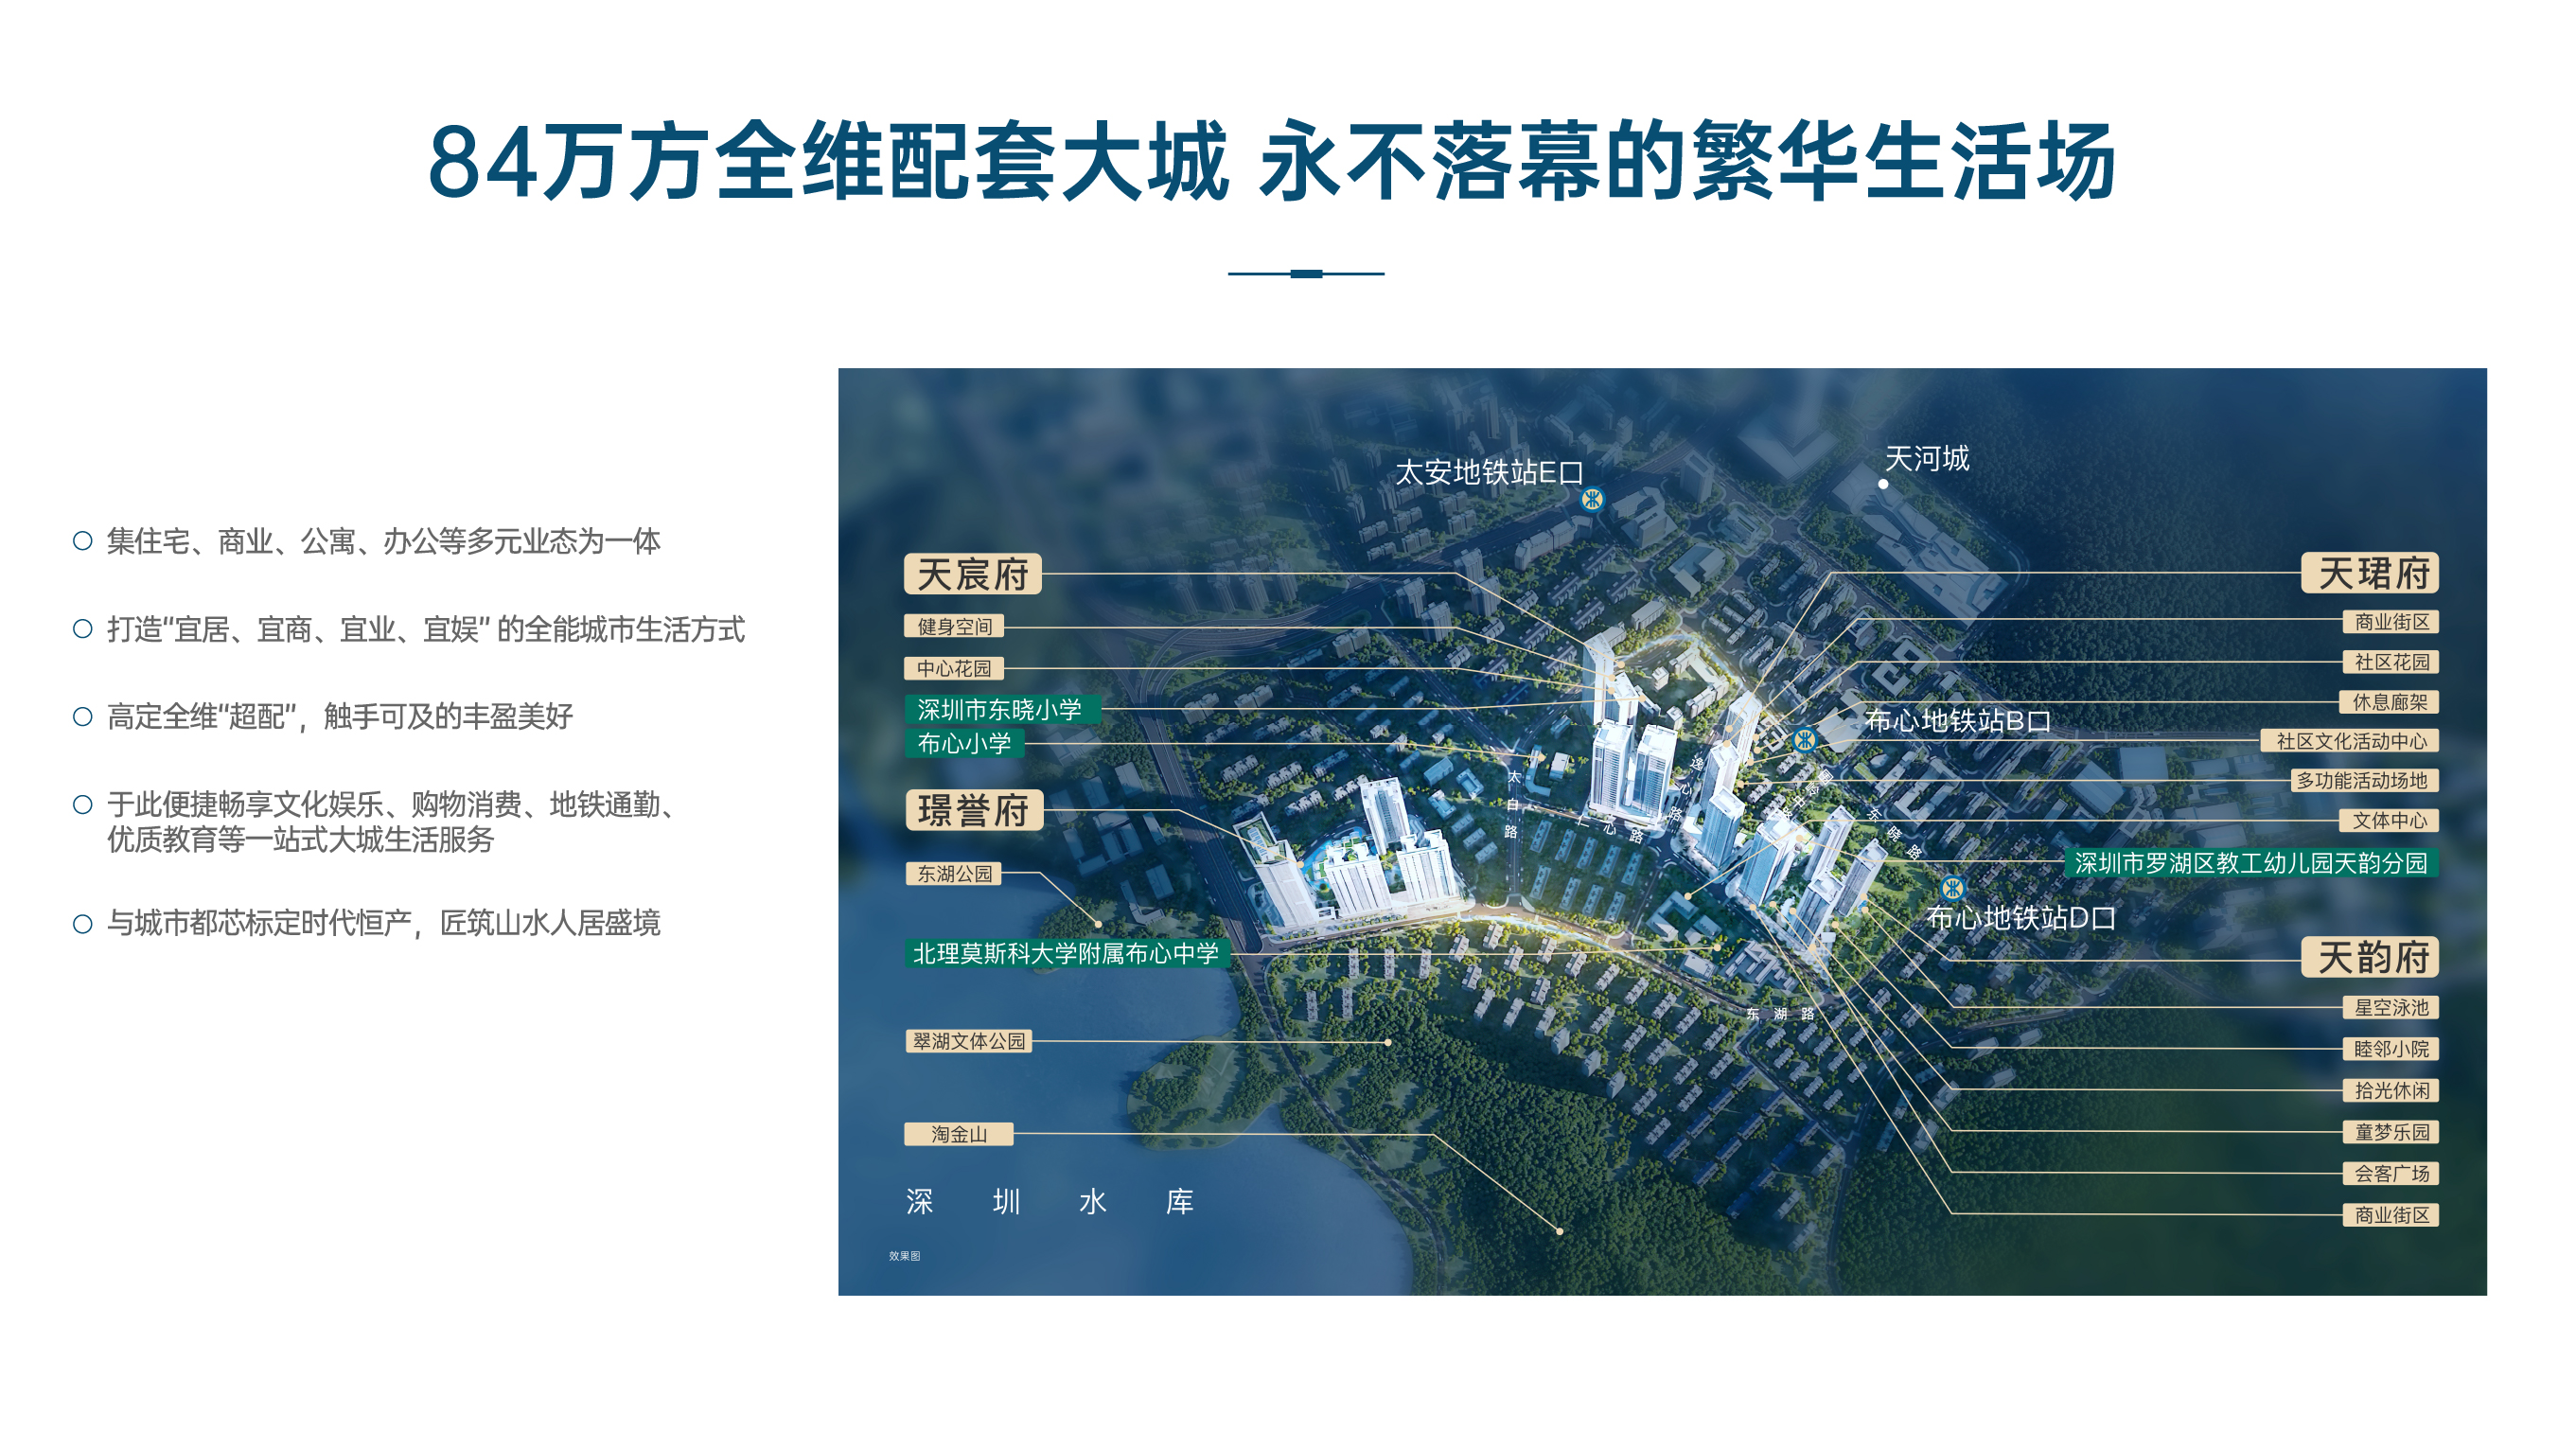
Task: Select the 天宸府 label
Action: coord(972,575)
